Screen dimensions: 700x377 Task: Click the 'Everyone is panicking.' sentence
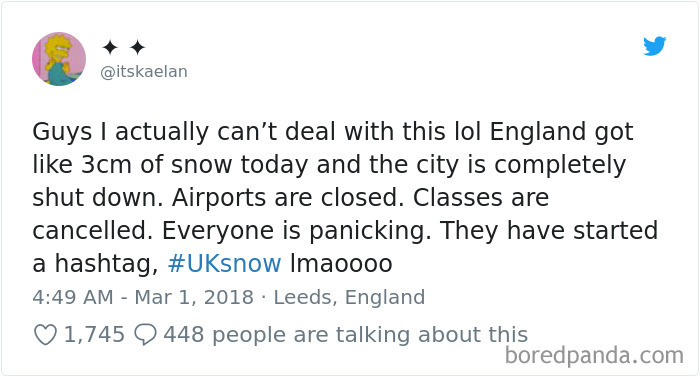297,231
